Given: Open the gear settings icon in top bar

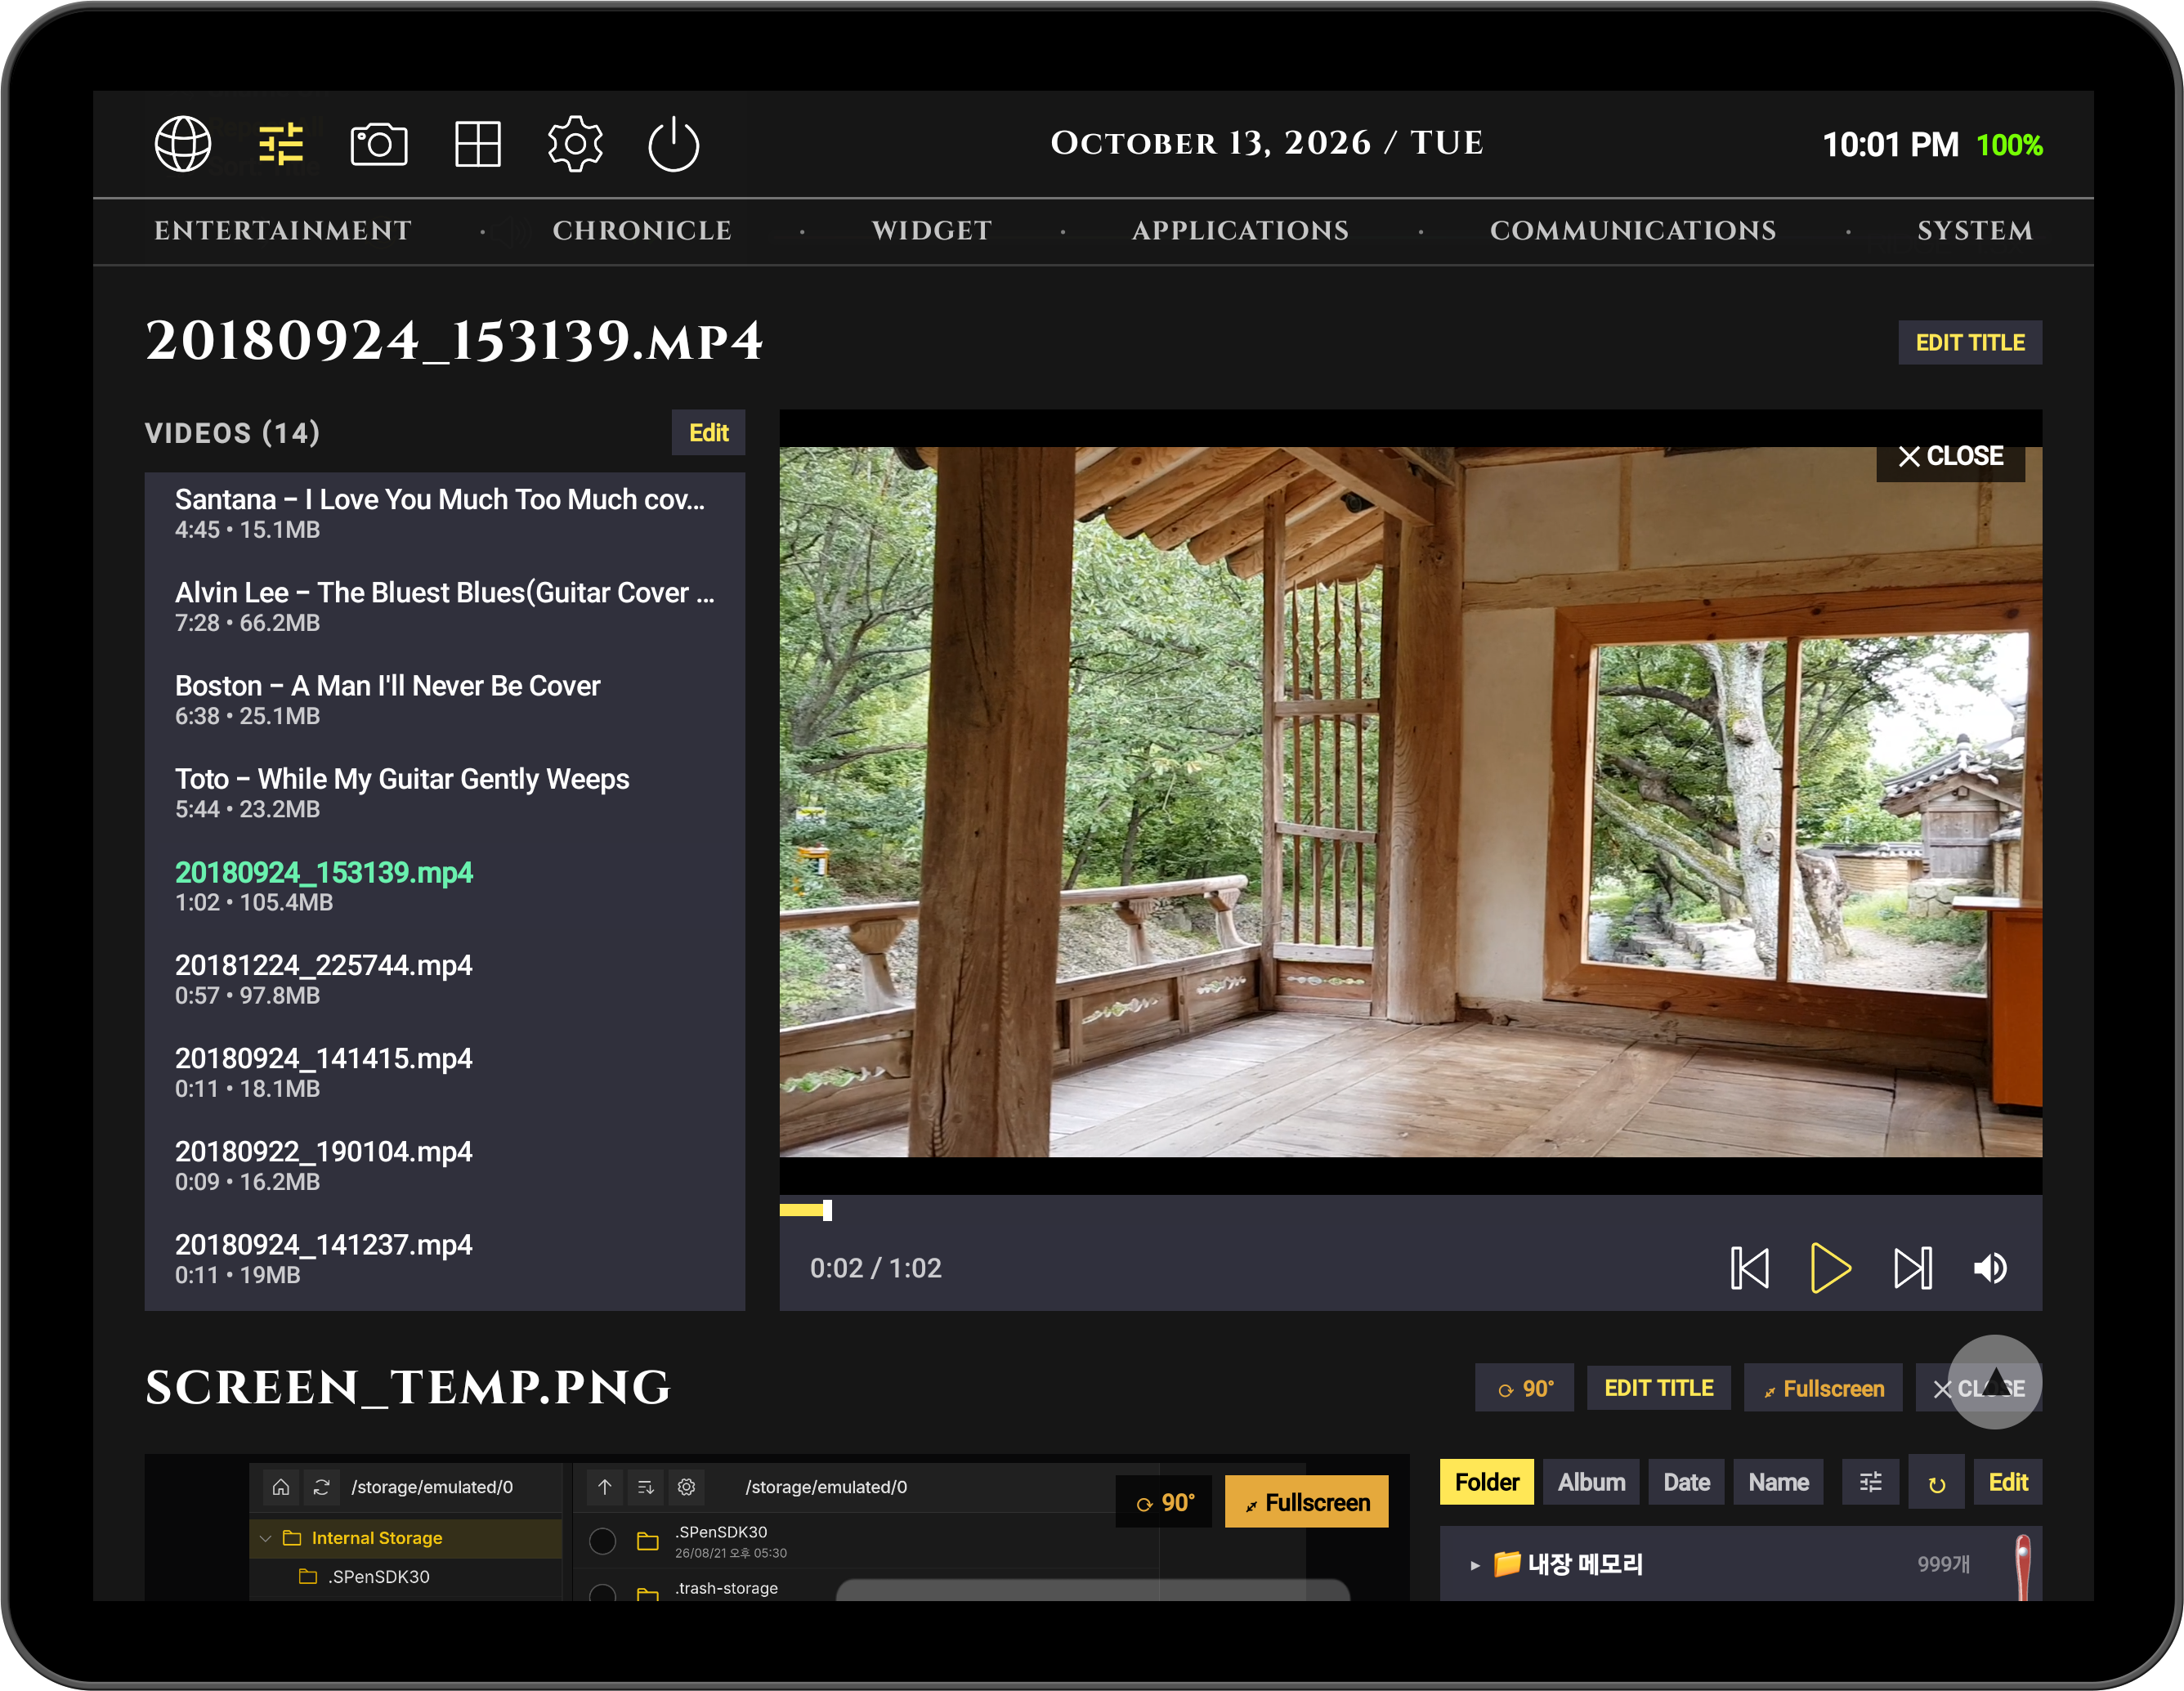Looking at the screenshot, I should click(575, 144).
